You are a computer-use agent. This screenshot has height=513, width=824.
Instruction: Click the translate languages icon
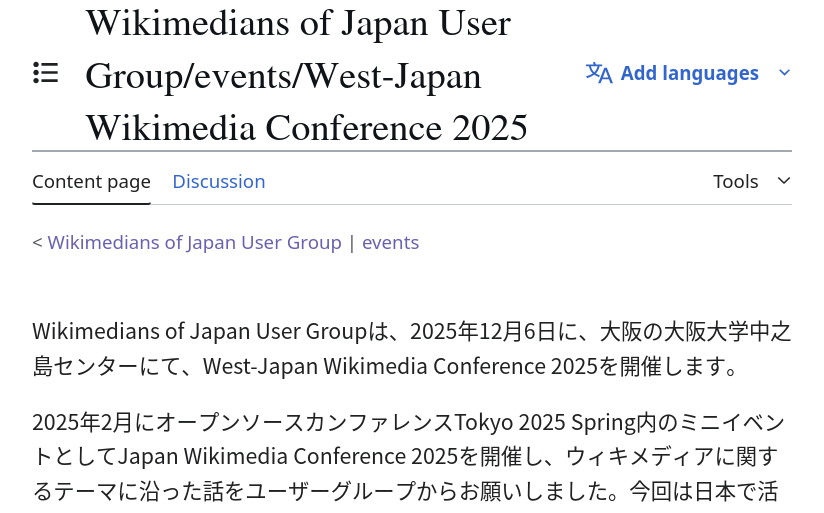[598, 73]
